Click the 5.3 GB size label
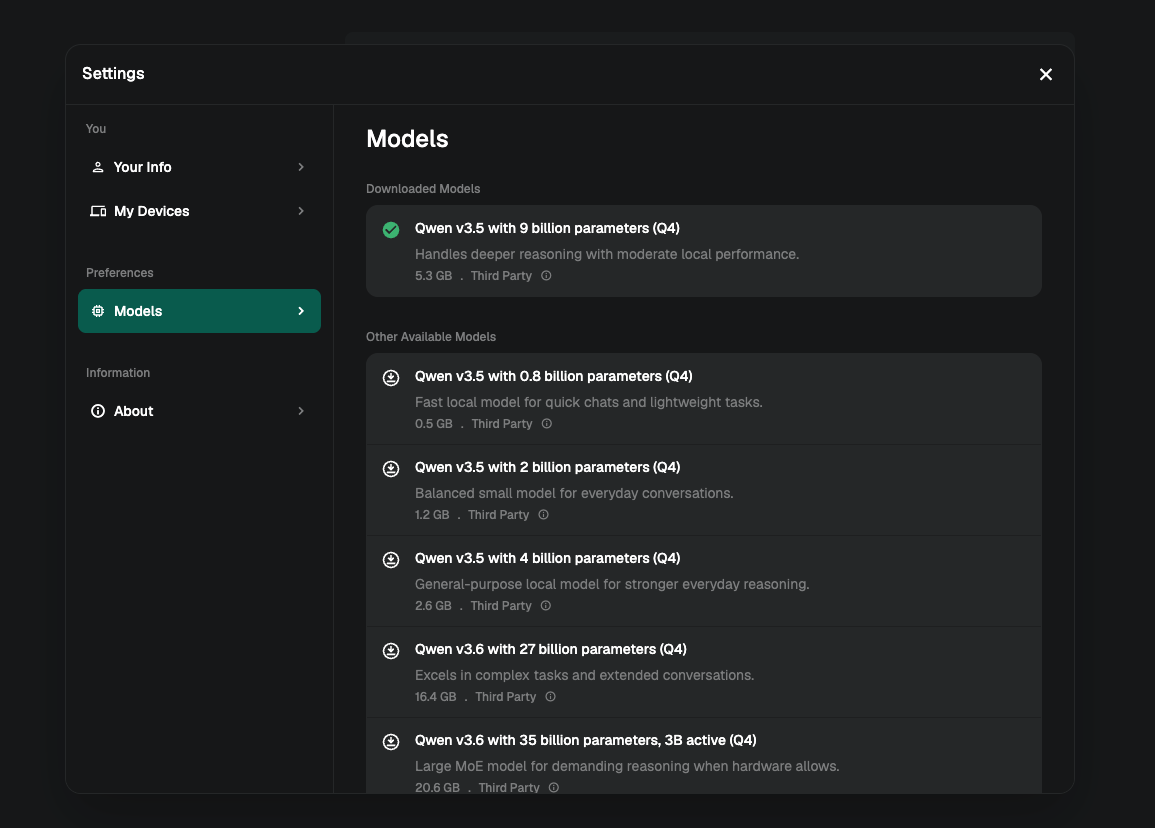The height and width of the screenshot is (828, 1155). pos(433,276)
